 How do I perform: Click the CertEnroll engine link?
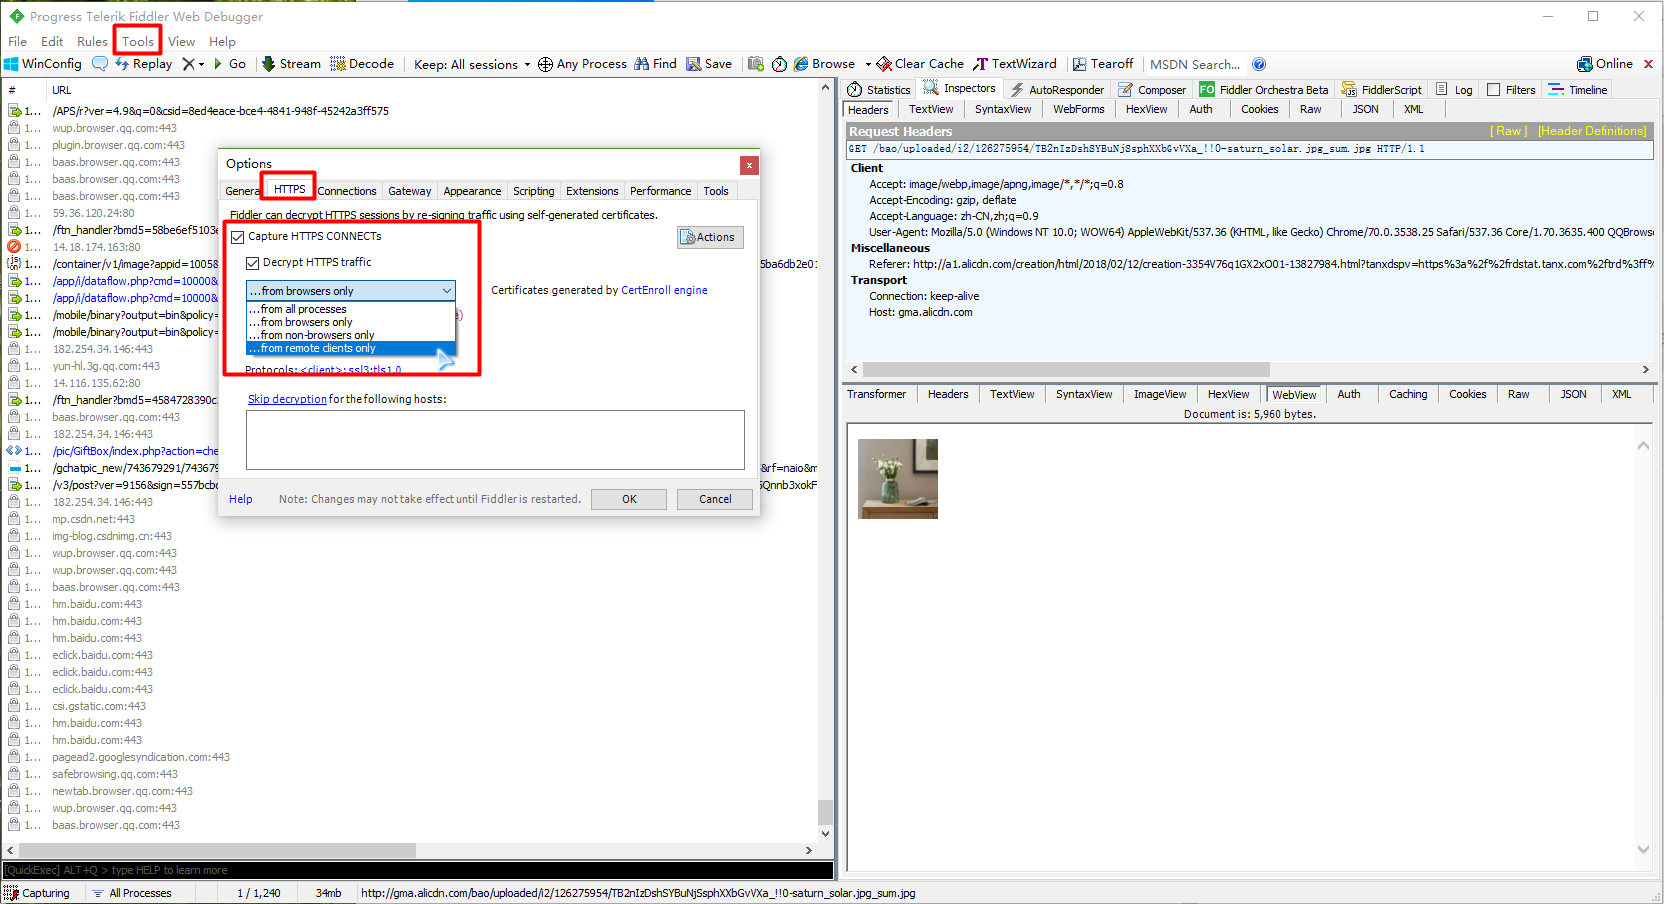[664, 290]
